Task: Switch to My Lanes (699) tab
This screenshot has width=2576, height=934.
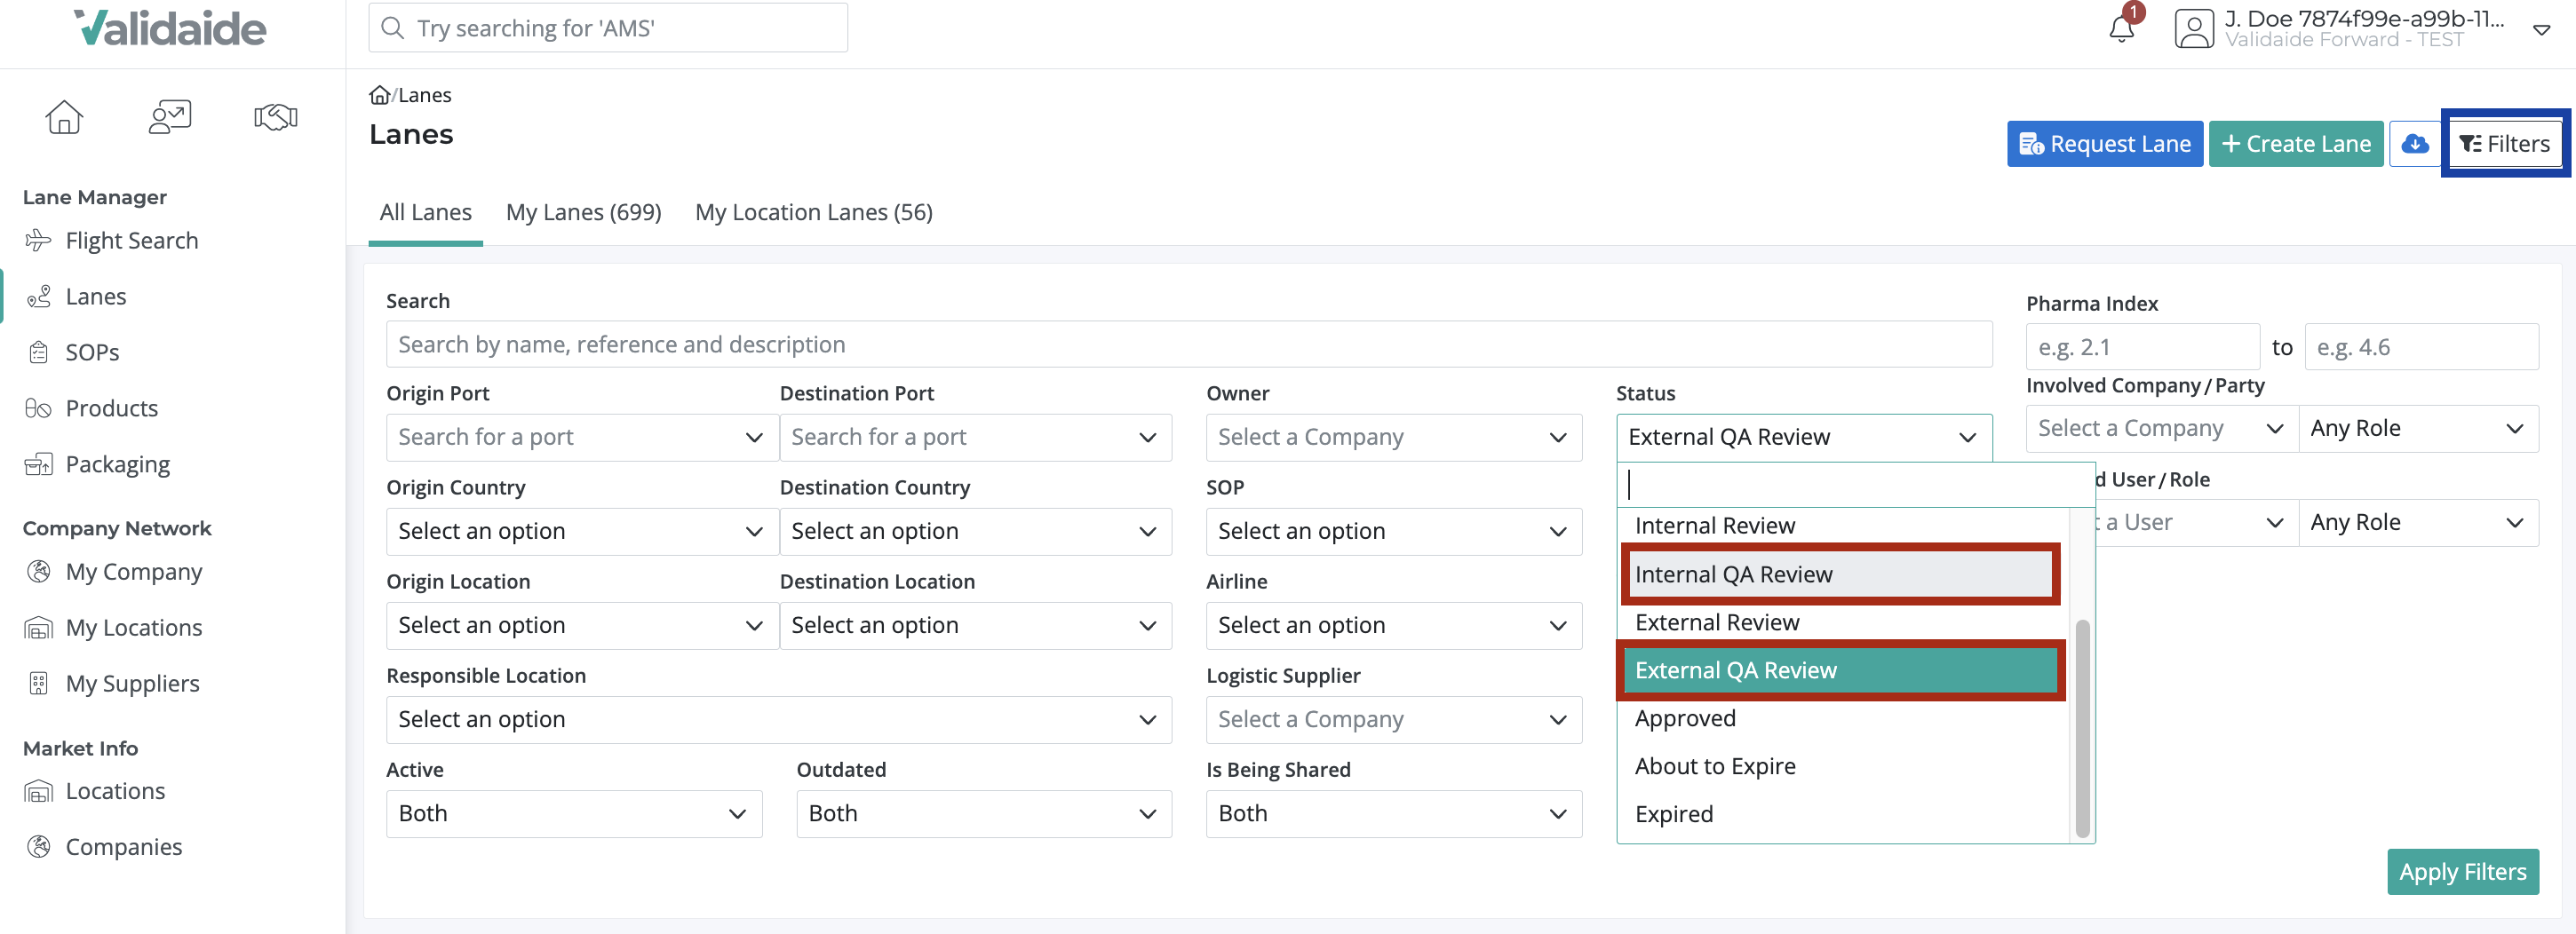Action: click(583, 213)
